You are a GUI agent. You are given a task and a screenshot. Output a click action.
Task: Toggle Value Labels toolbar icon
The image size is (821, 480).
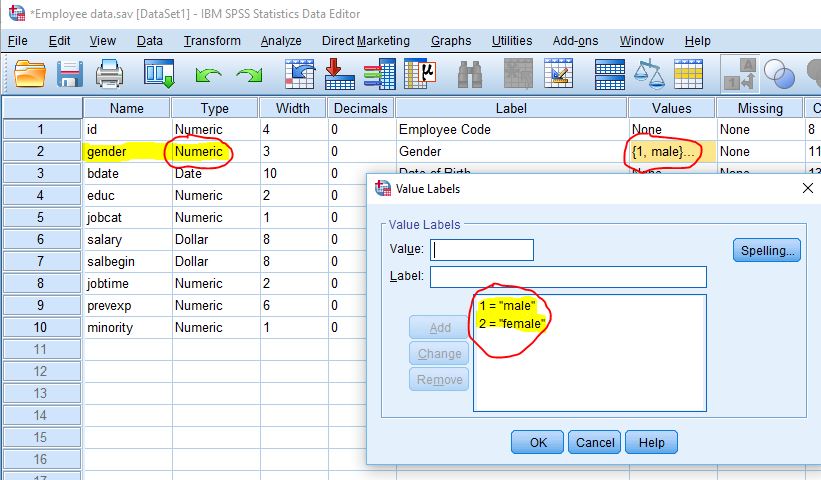(x=739, y=73)
